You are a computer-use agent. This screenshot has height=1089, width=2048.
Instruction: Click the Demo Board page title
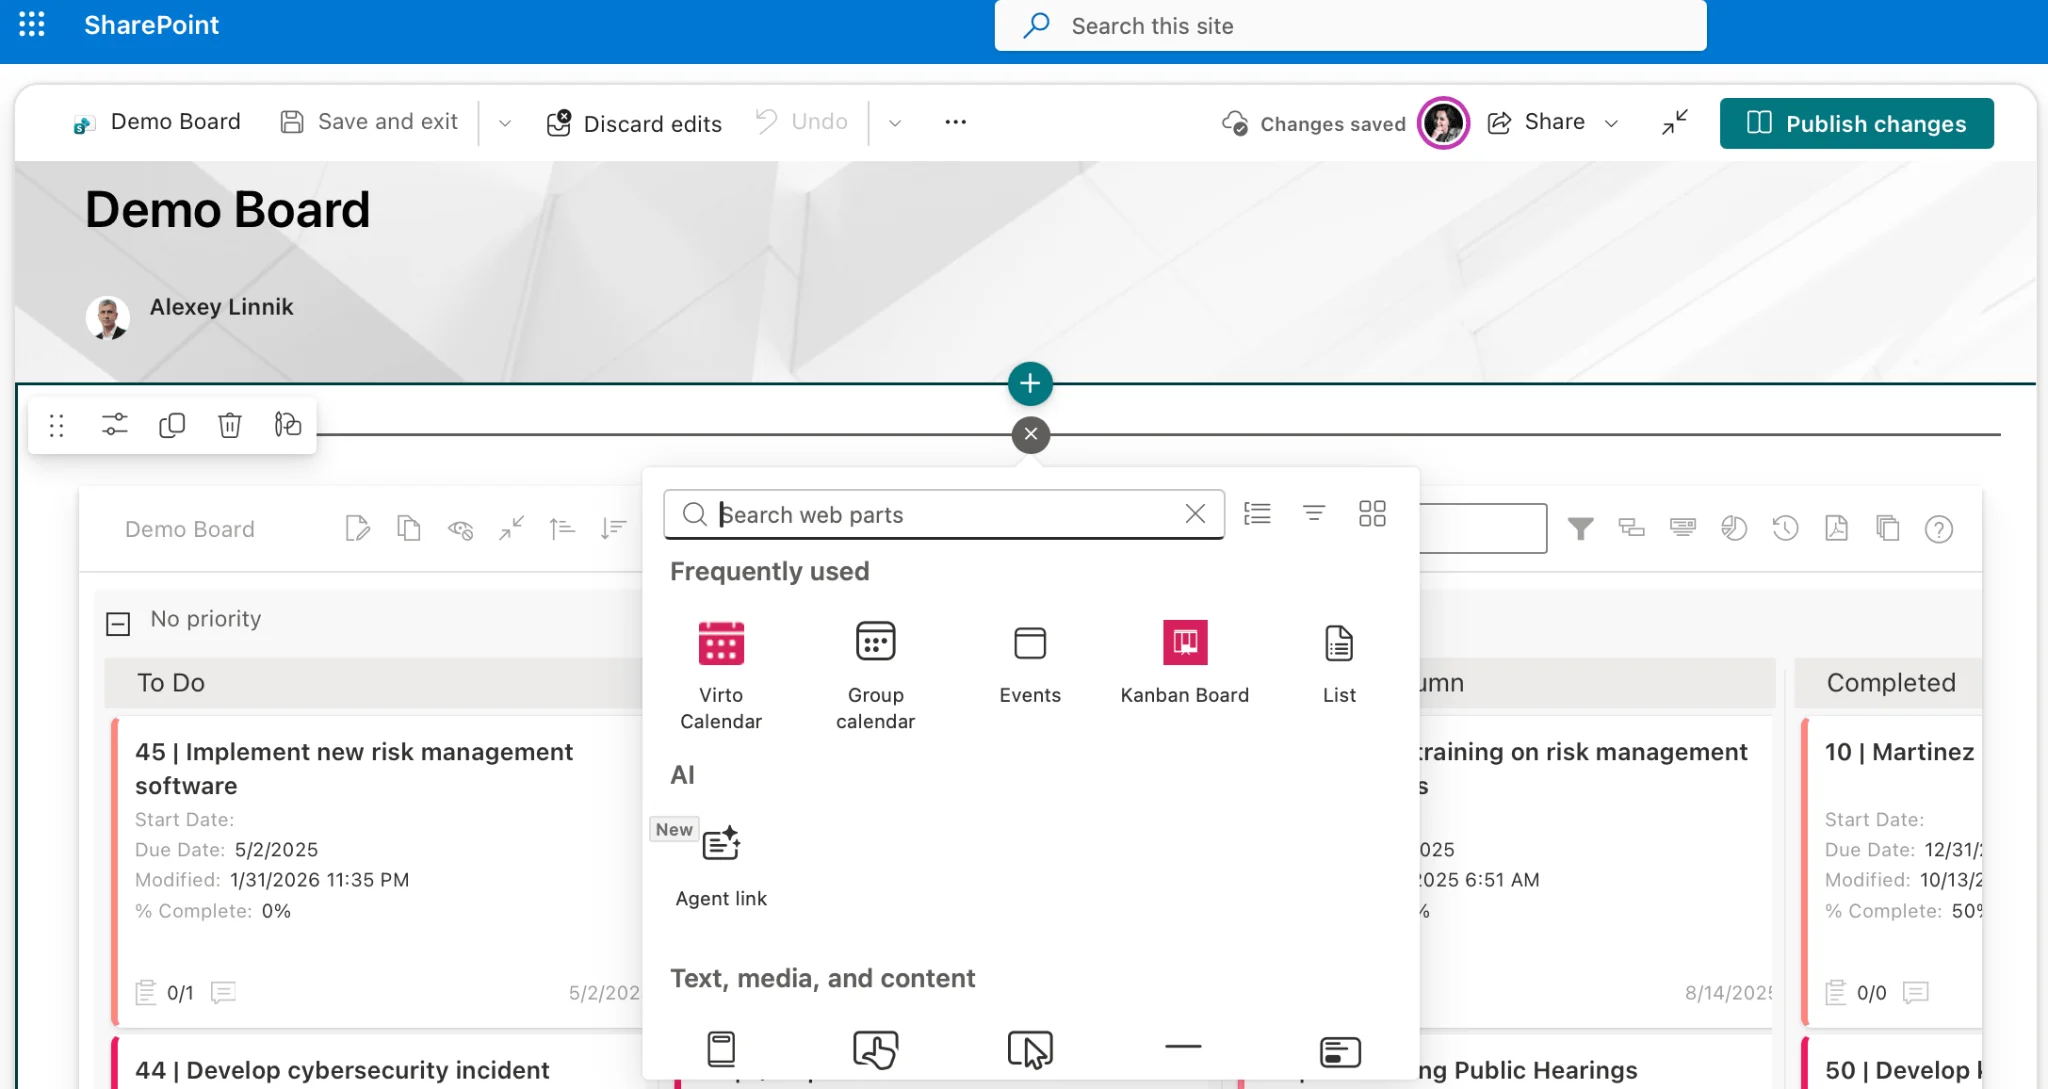(x=228, y=210)
